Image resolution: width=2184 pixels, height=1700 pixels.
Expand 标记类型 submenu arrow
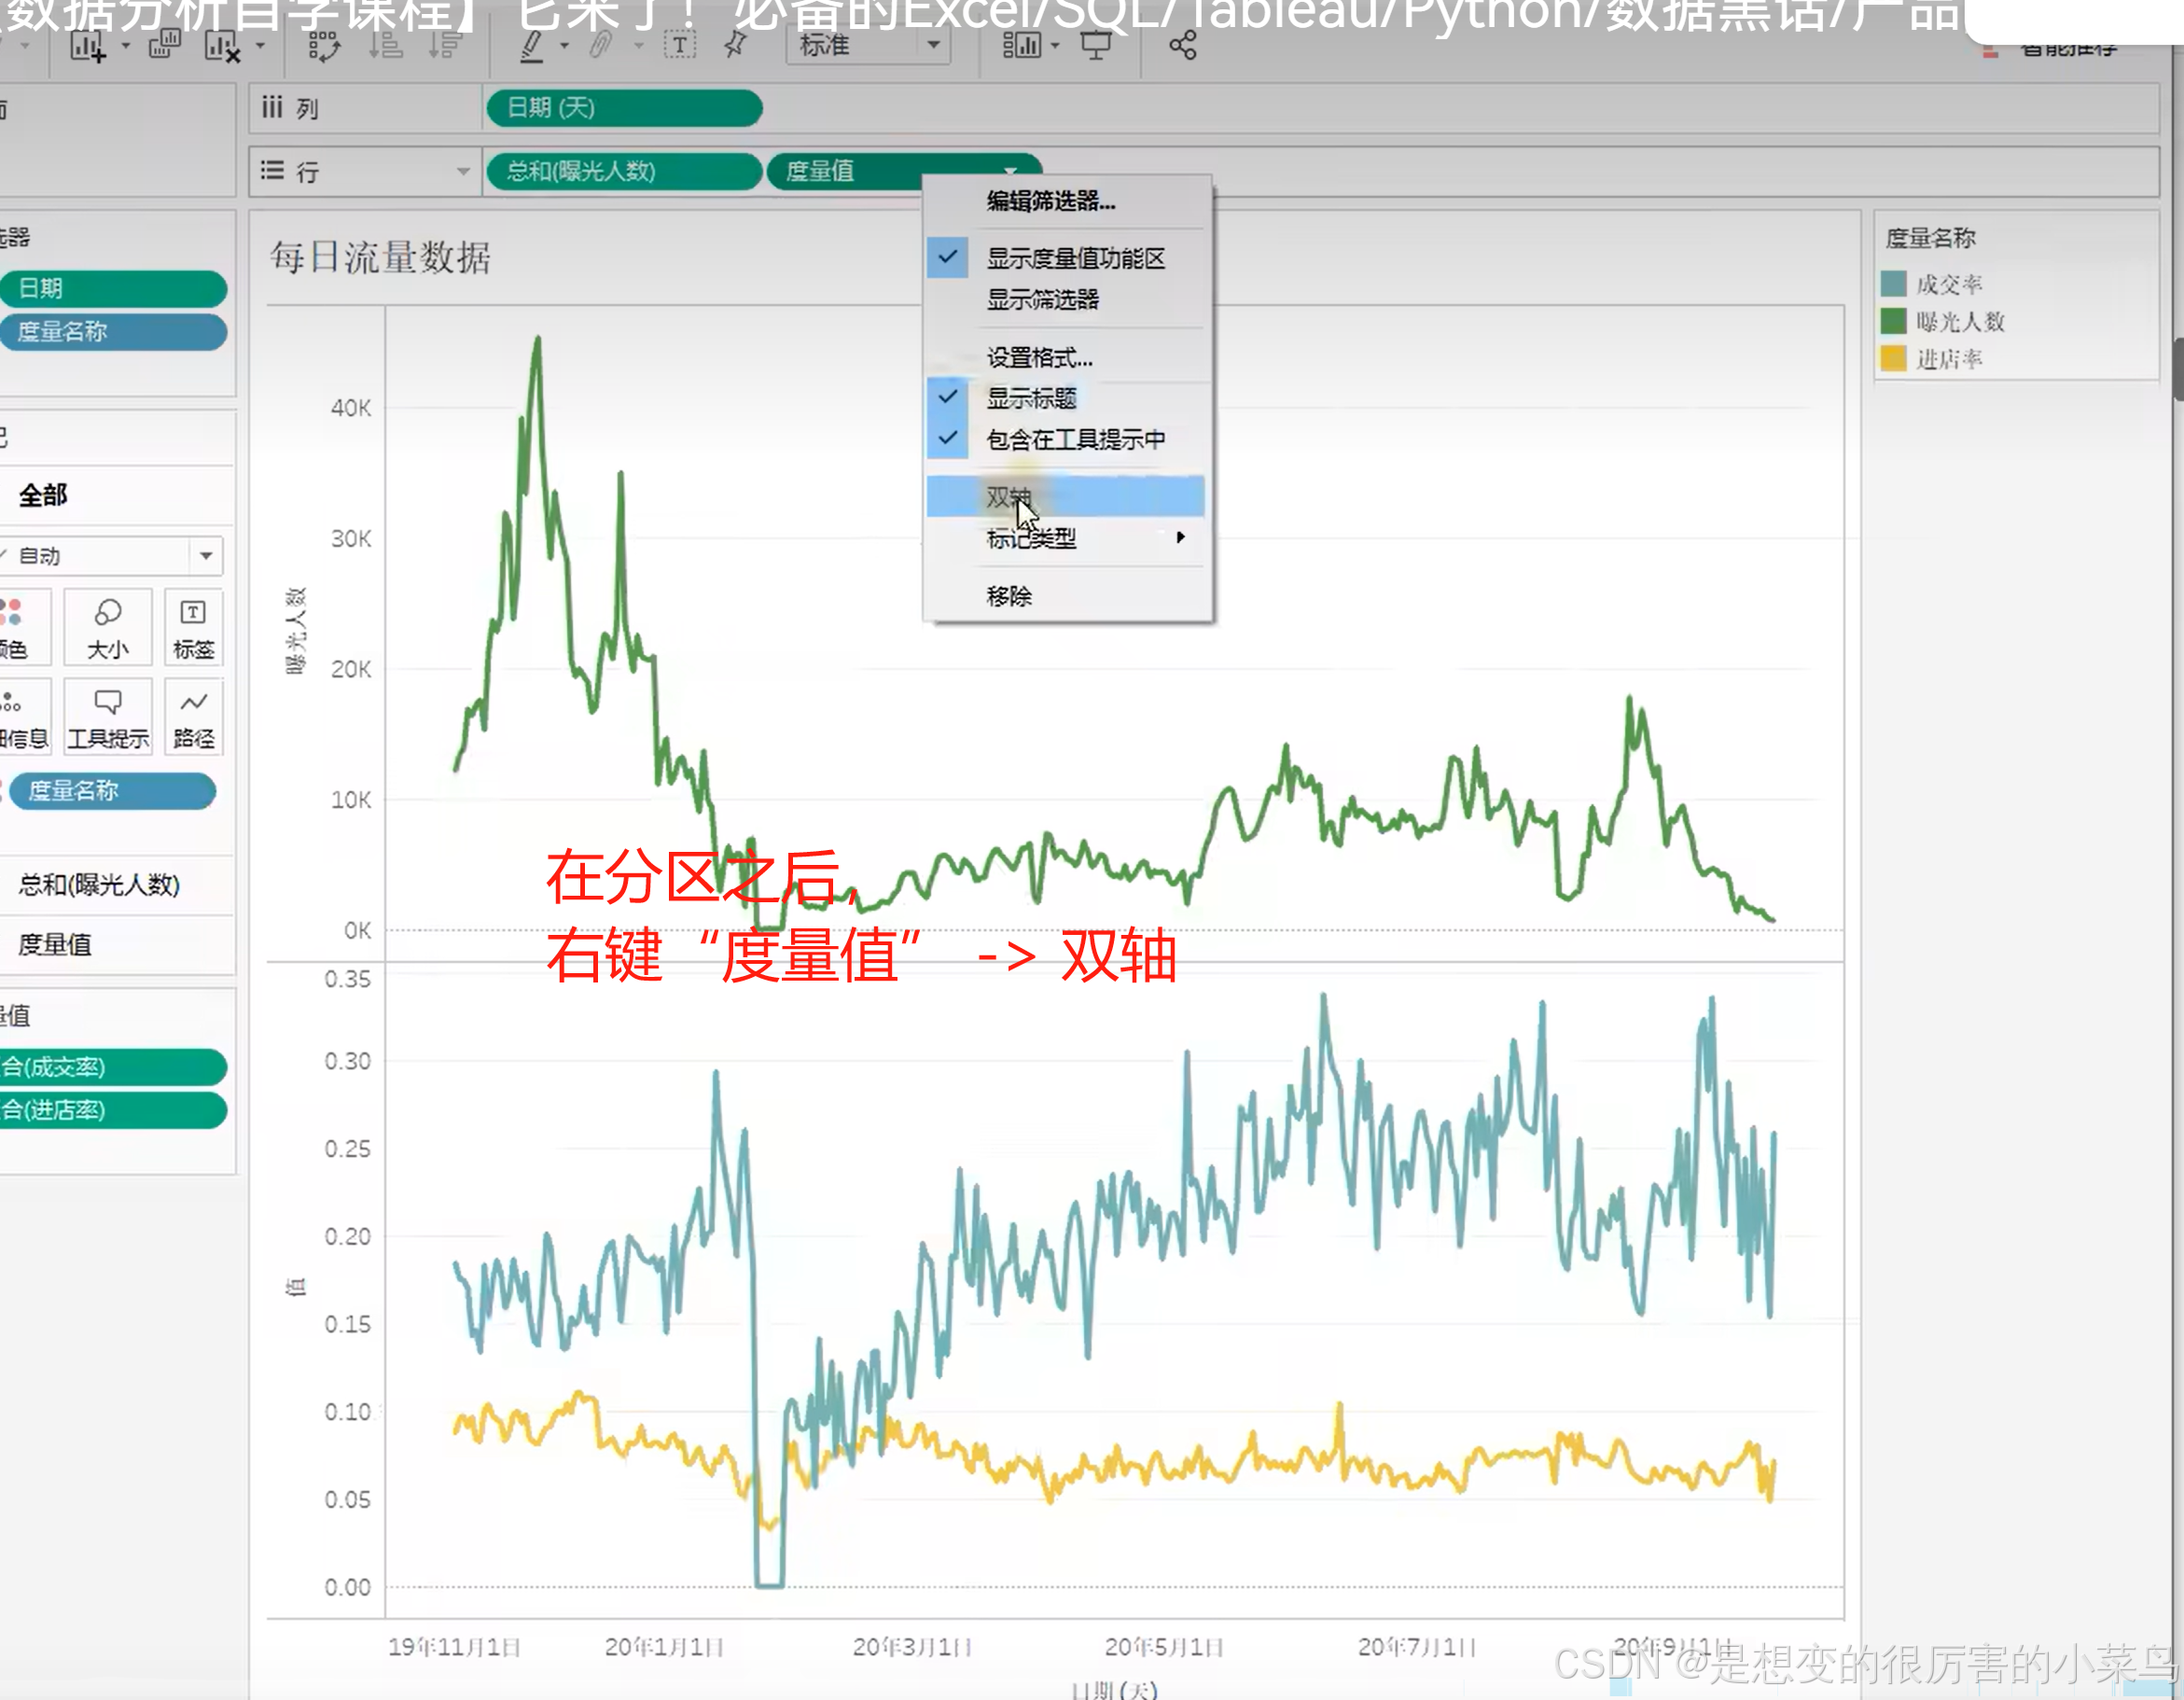(x=1180, y=538)
